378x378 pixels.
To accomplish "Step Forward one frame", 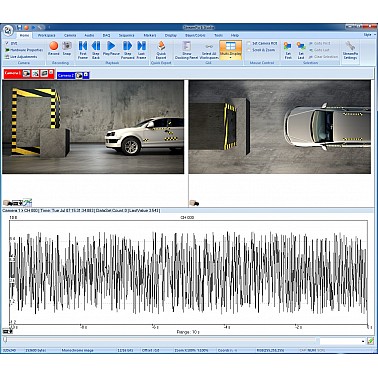I will [x=127, y=50].
